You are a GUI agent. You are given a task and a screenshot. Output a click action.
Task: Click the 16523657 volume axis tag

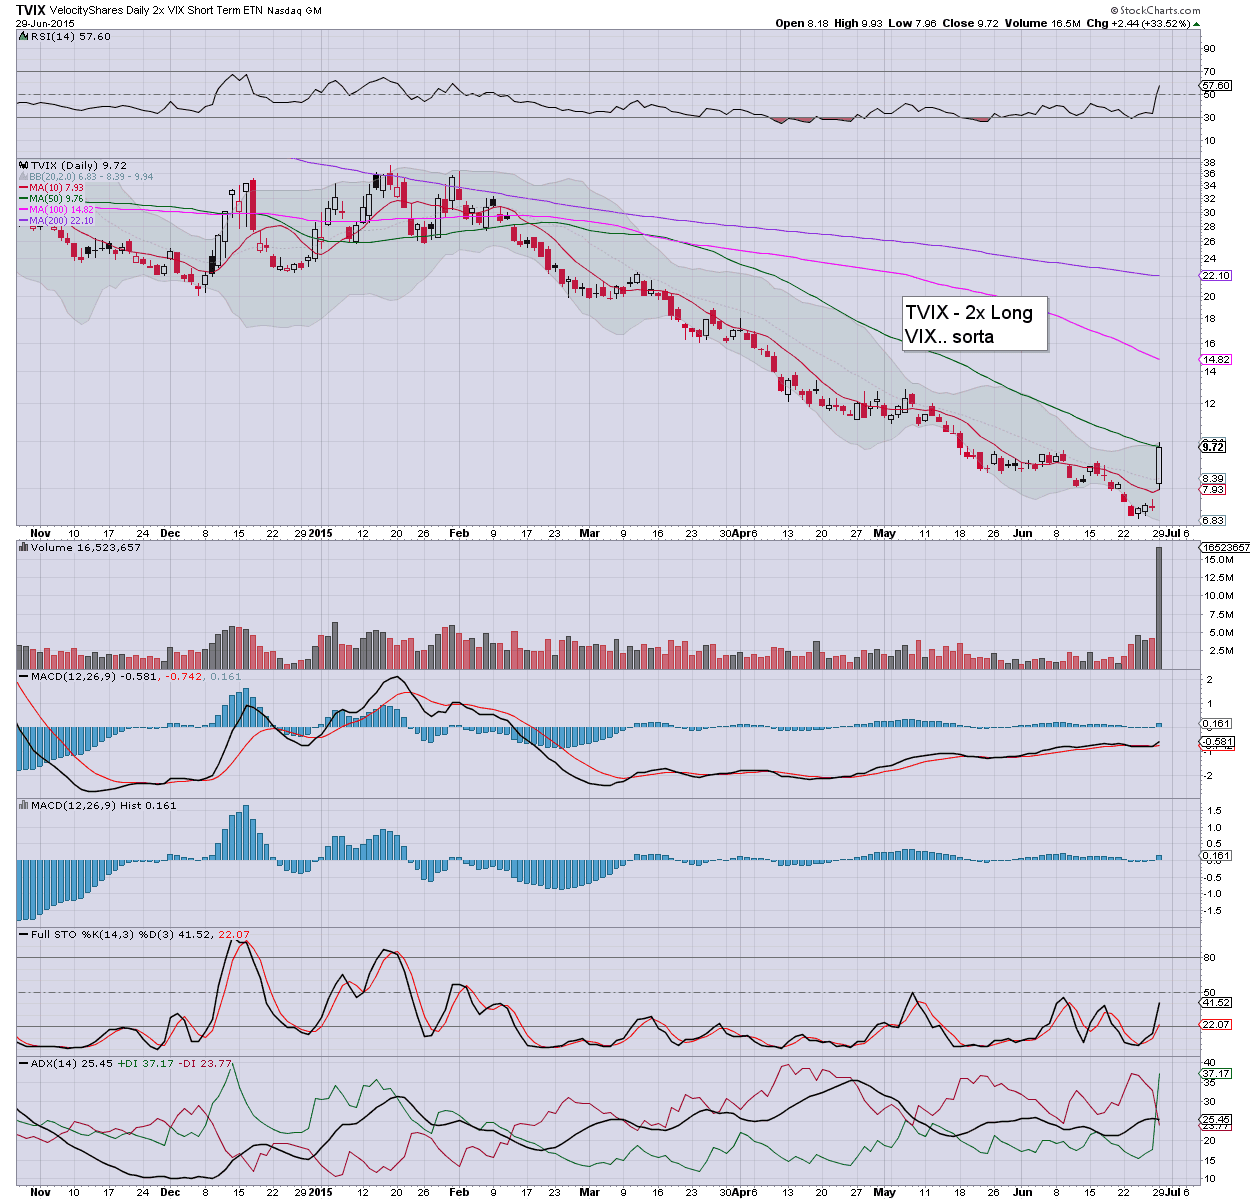click(1223, 547)
